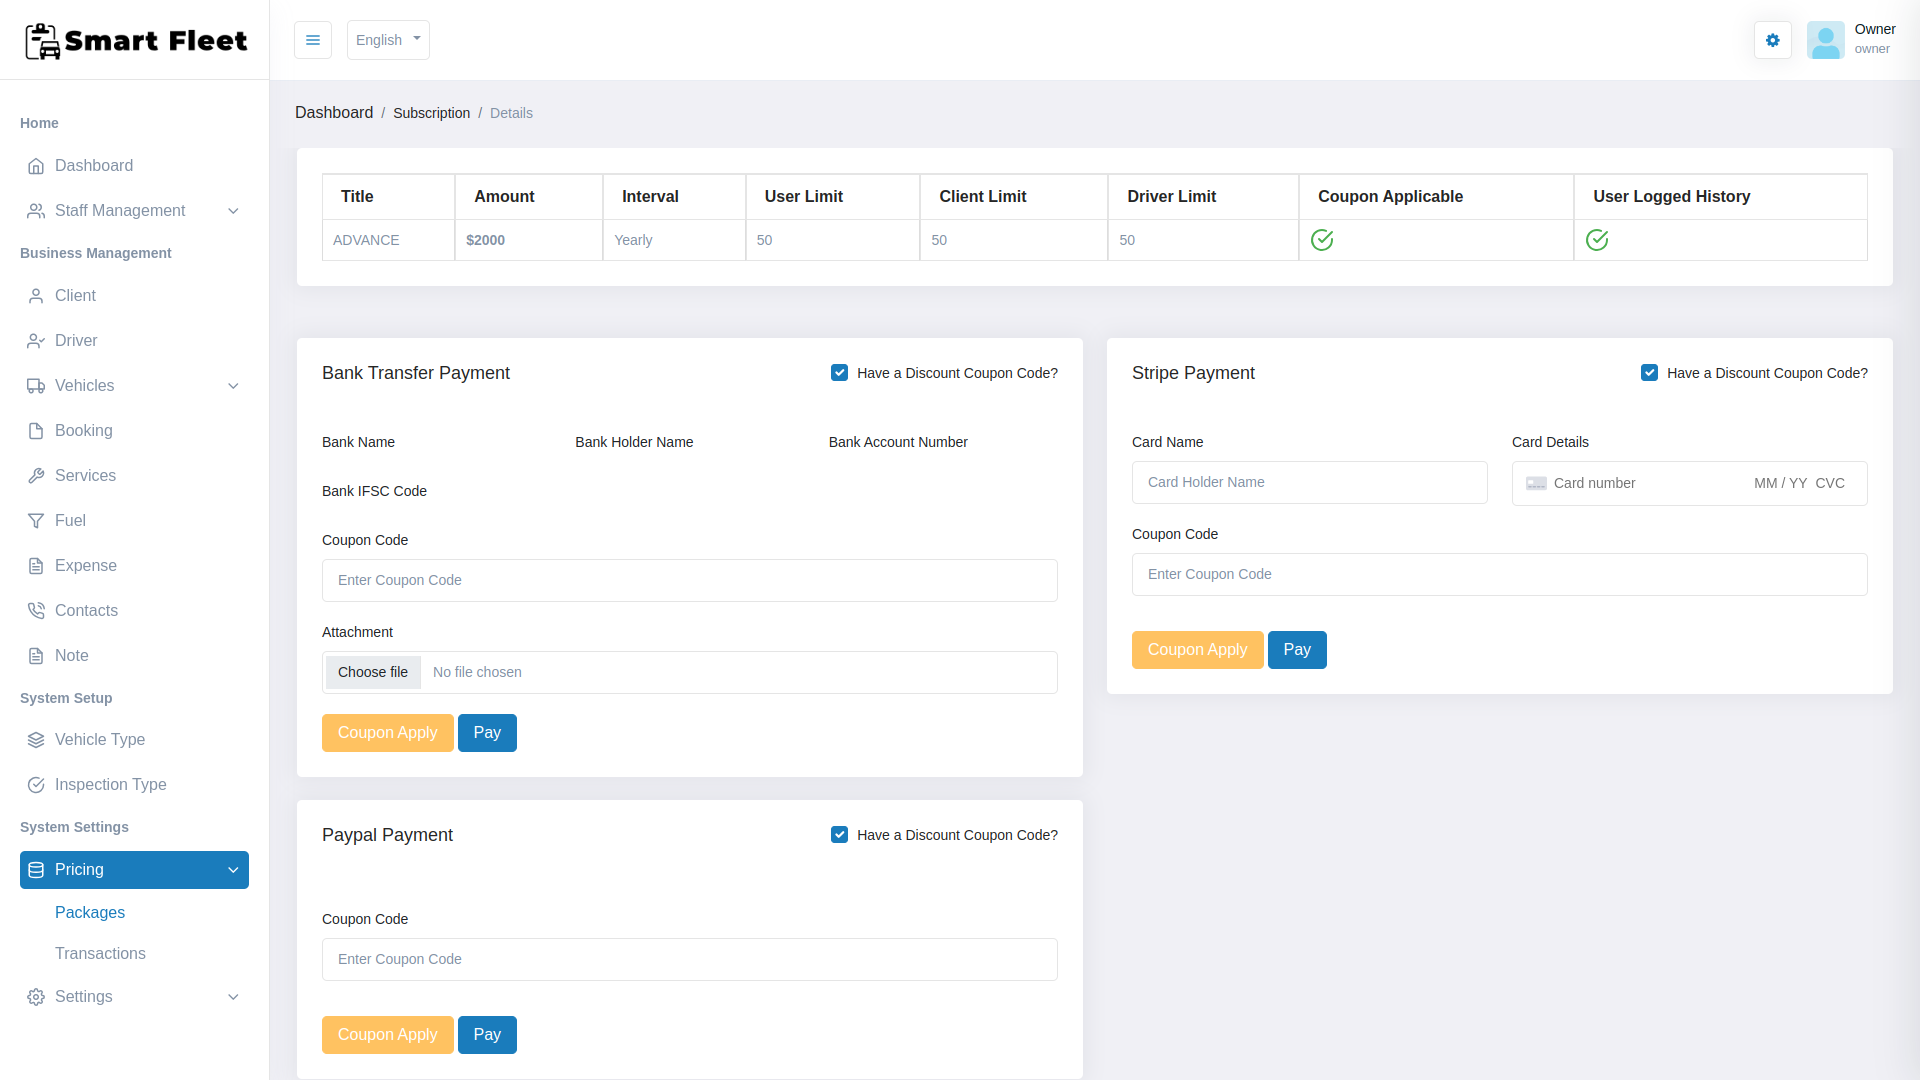Click Choose file for the attachment
The height and width of the screenshot is (1080, 1920).
click(x=372, y=672)
